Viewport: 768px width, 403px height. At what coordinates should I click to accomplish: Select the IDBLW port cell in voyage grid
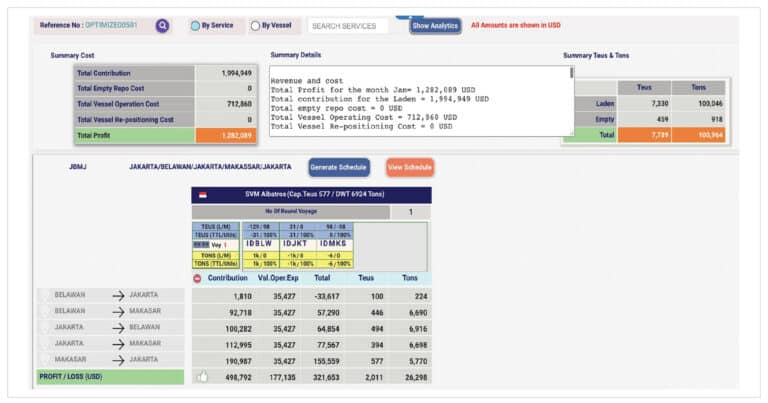pyautogui.click(x=260, y=243)
